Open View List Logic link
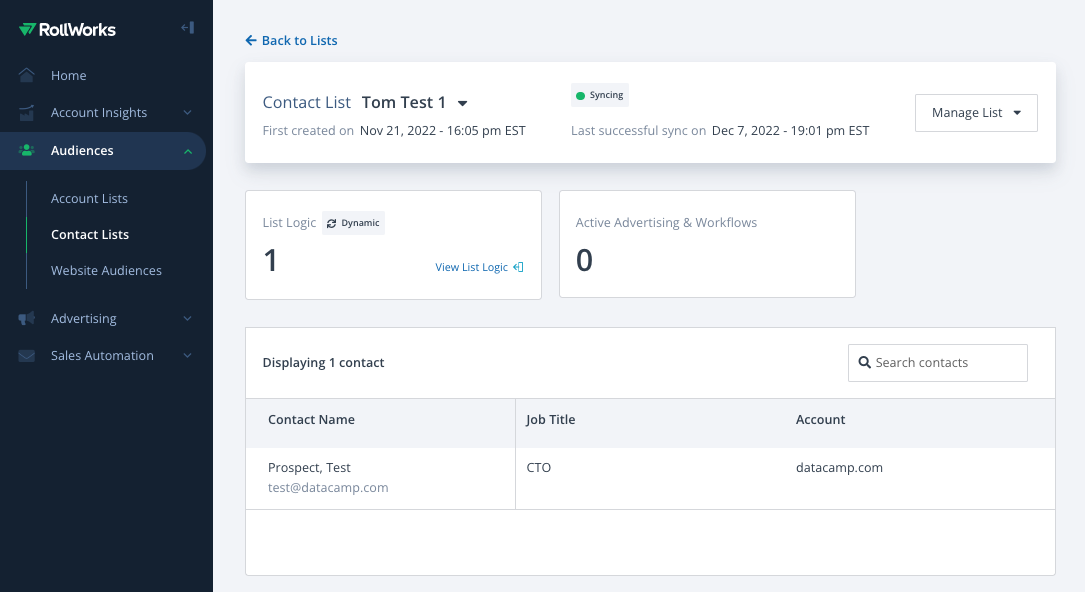Screen dimensions: 1085x592 (x=479, y=267)
